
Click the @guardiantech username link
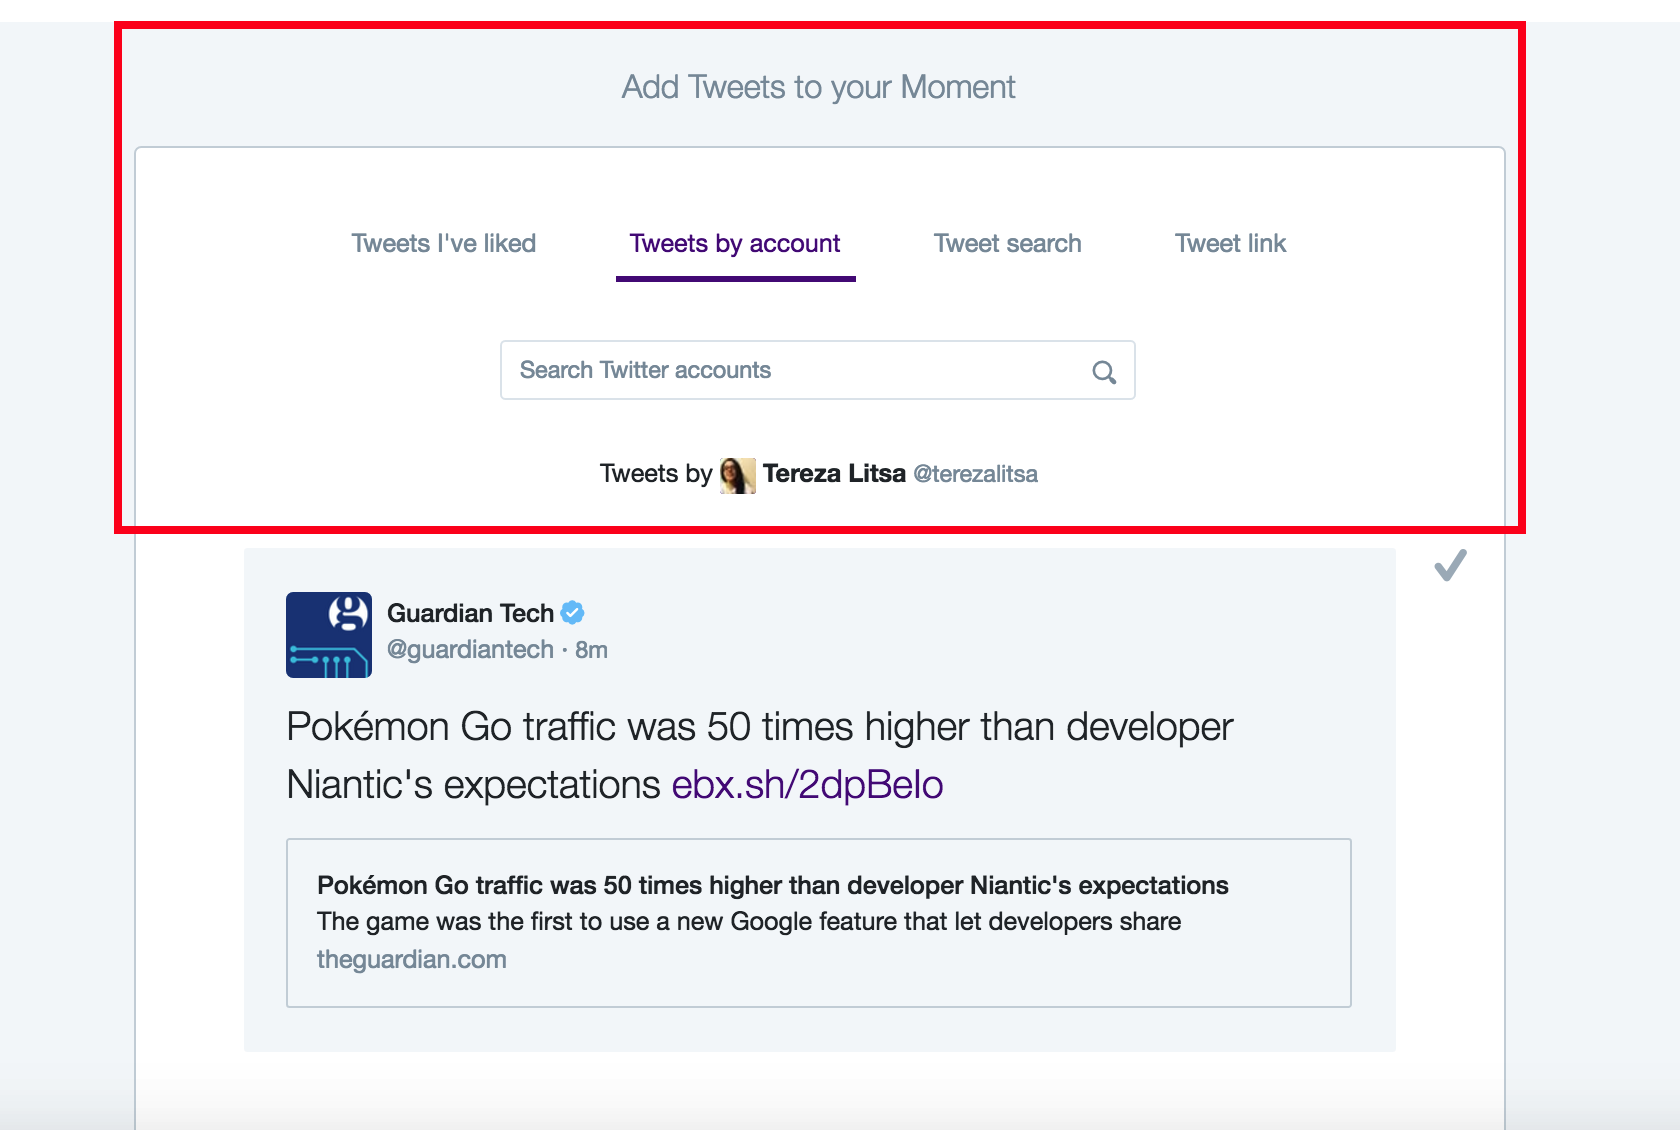pos(469,649)
